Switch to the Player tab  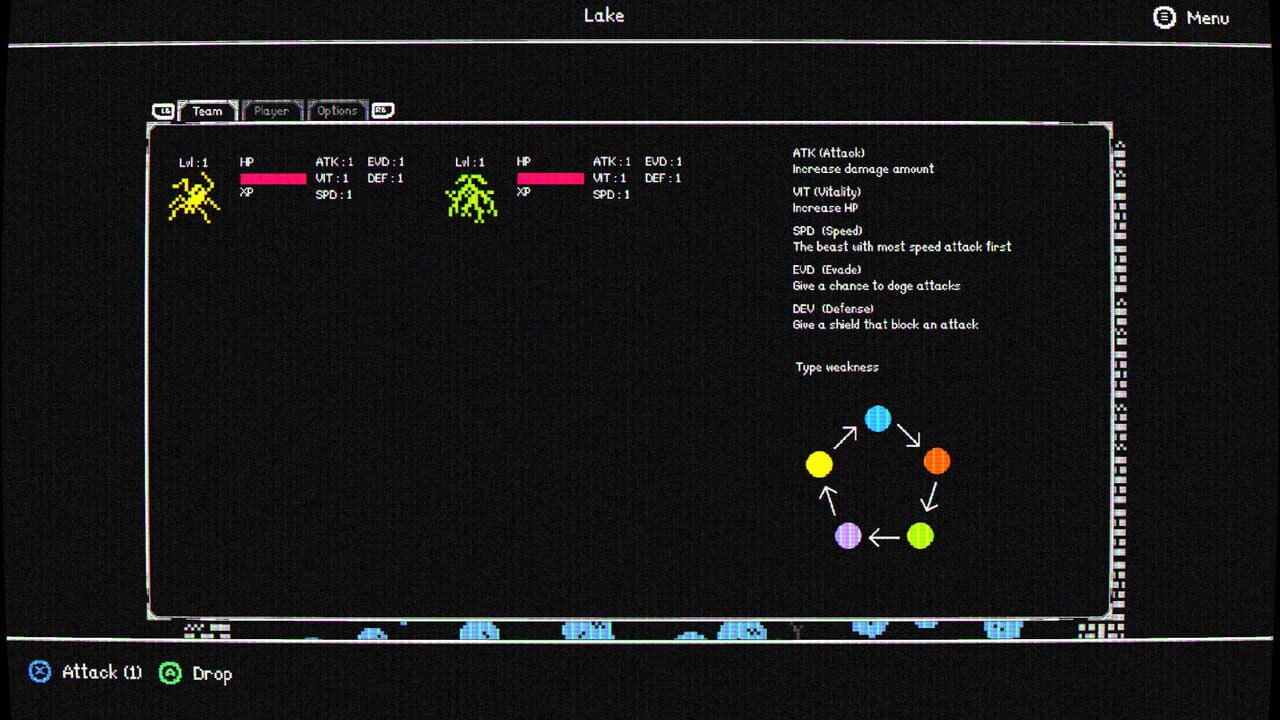click(x=271, y=111)
